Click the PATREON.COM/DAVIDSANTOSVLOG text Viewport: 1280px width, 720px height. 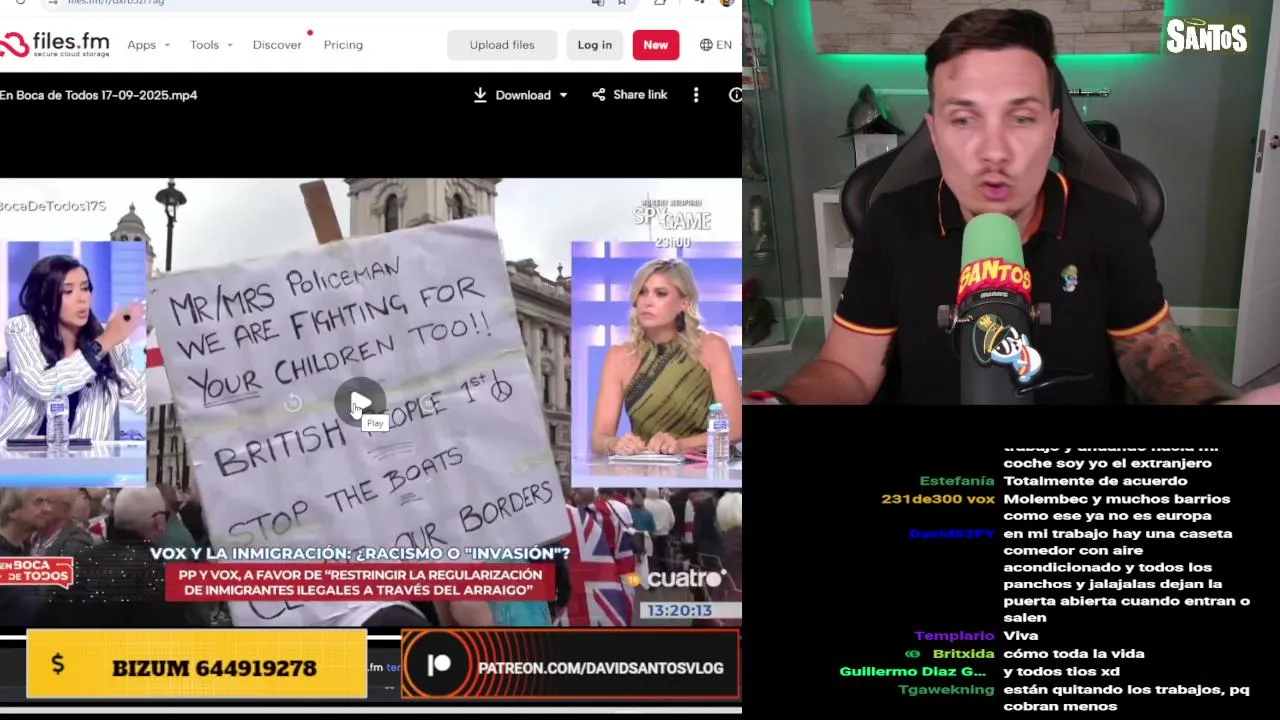(x=600, y=668)
